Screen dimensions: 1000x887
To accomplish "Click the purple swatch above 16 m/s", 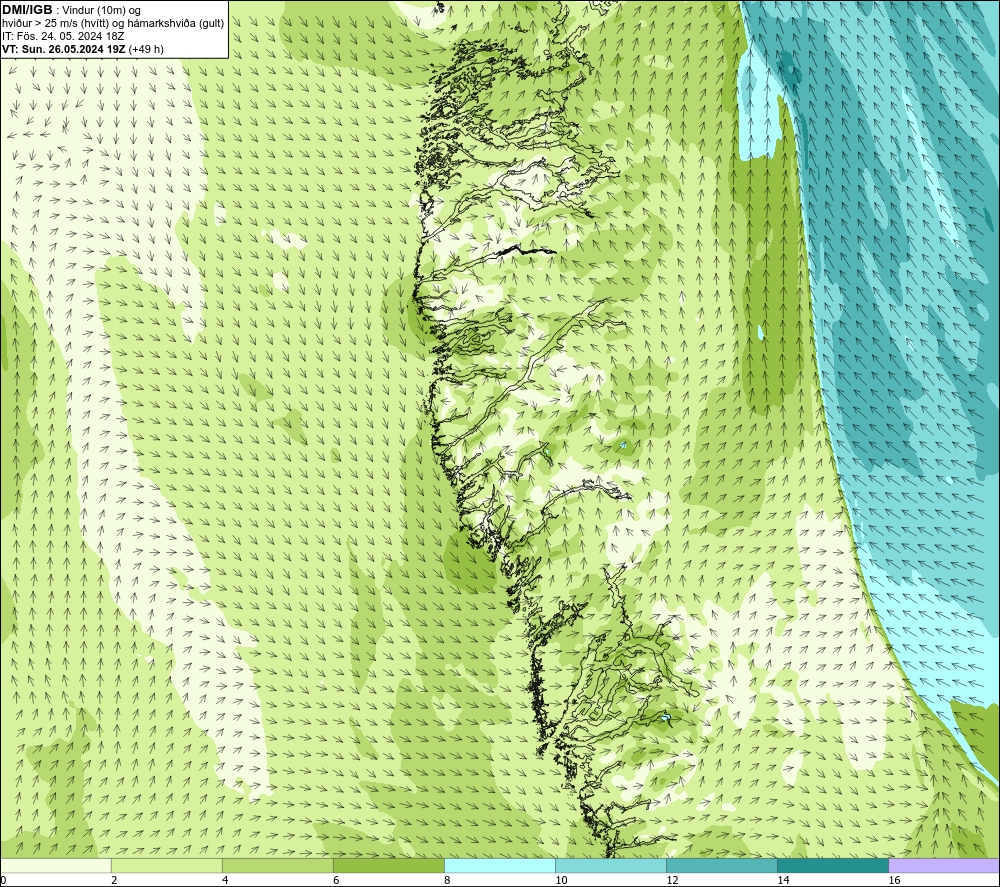I will (944, 865).
